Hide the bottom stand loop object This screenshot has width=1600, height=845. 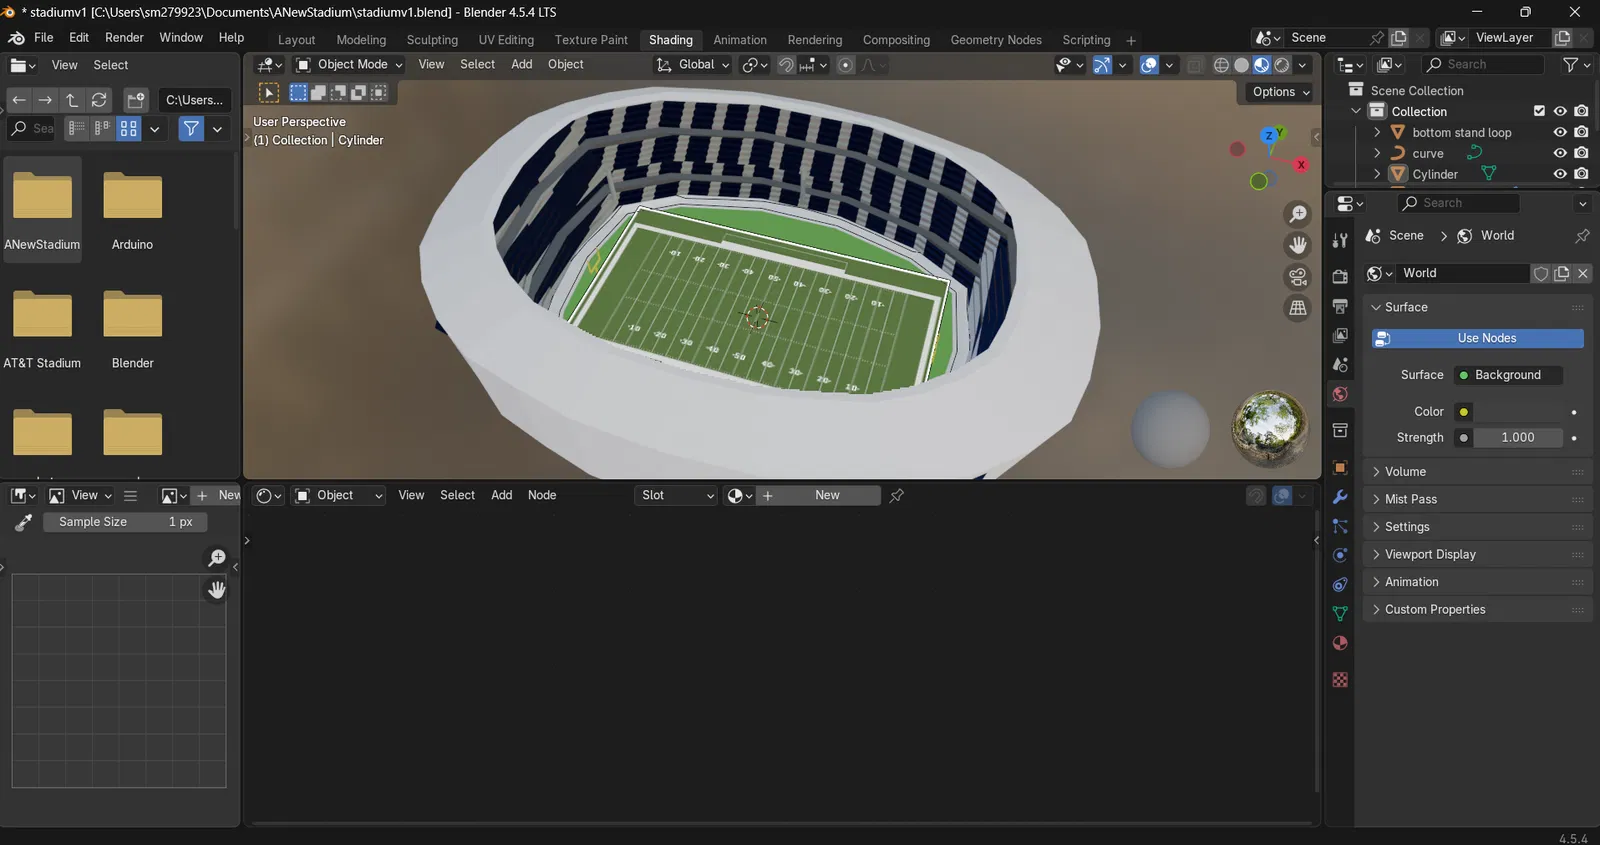1560,132
